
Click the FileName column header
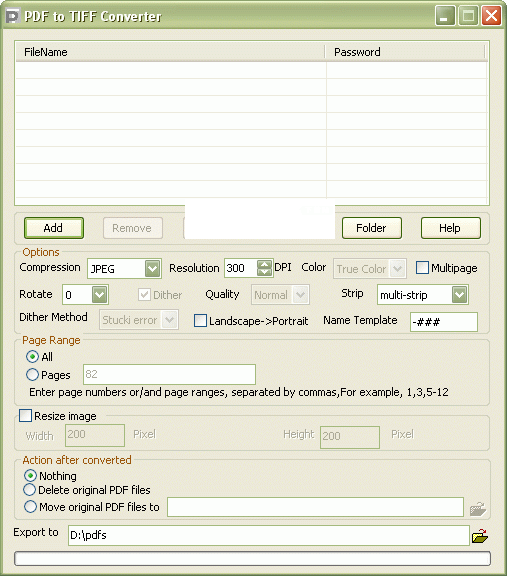[170, 52]
